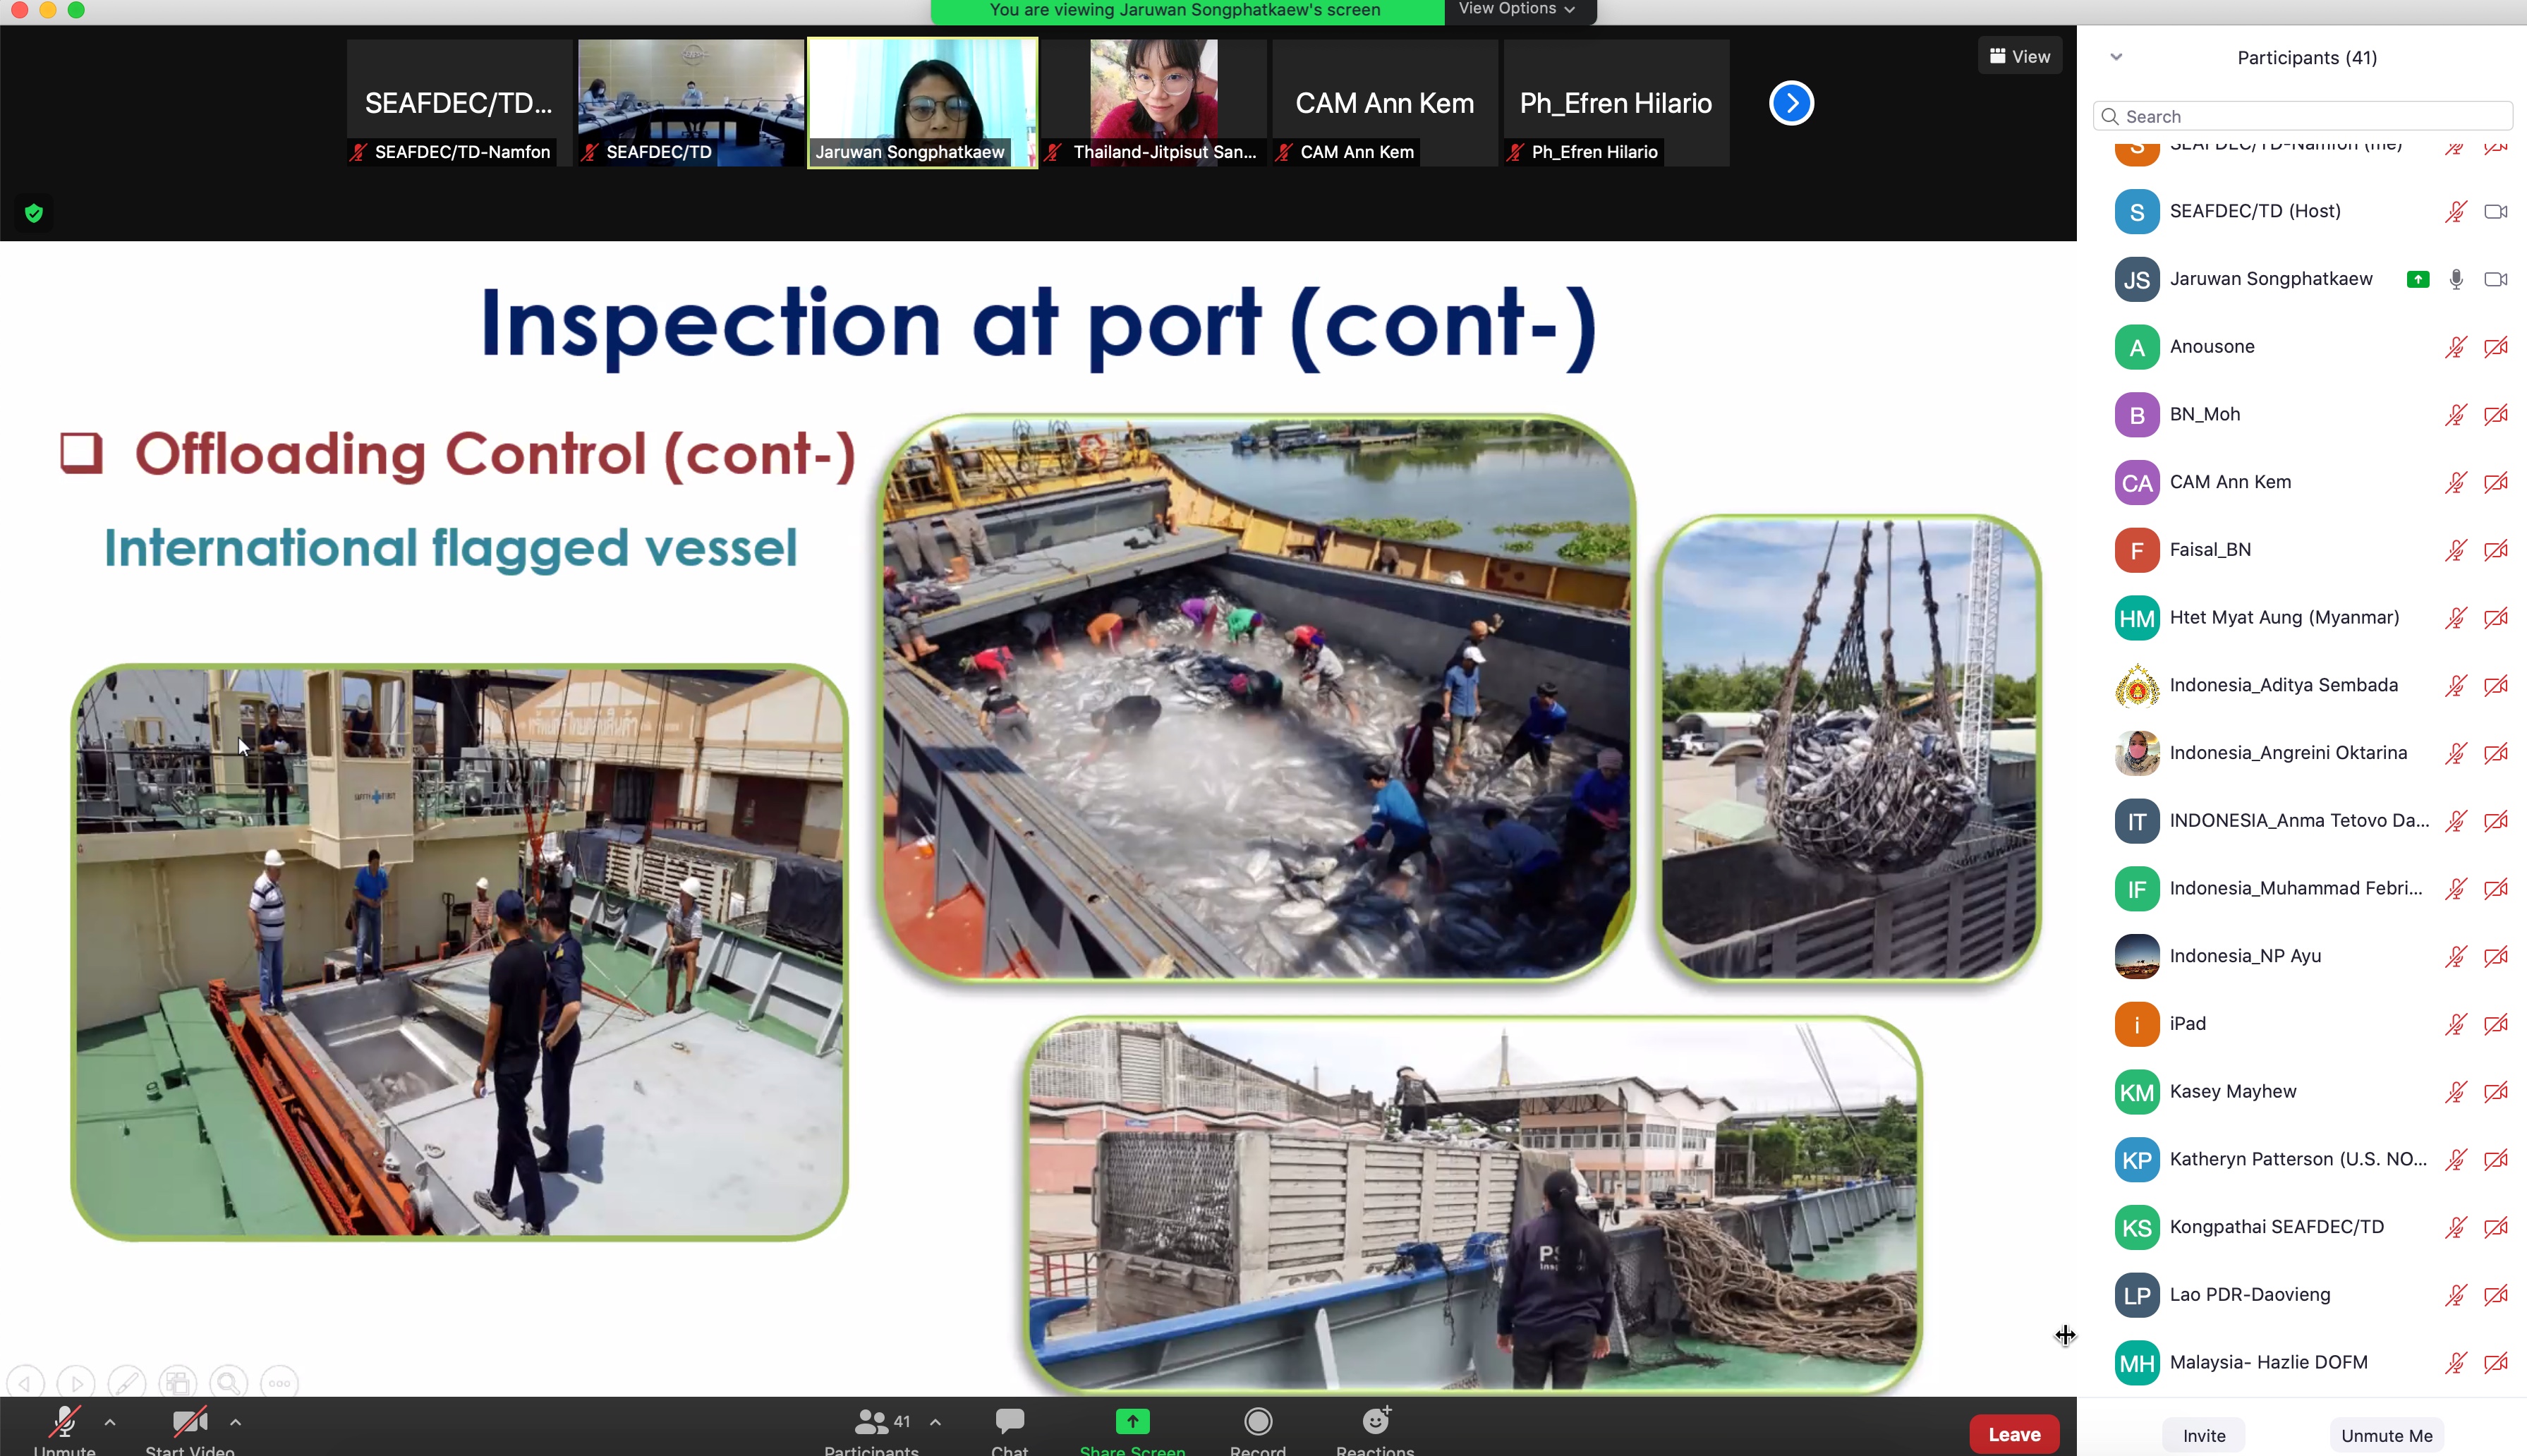This screenshot has height=1456, width=2527.
Task: Click Jaruwan Songphatkaew's green screen-share indicator
Action: coord(2417,280)
